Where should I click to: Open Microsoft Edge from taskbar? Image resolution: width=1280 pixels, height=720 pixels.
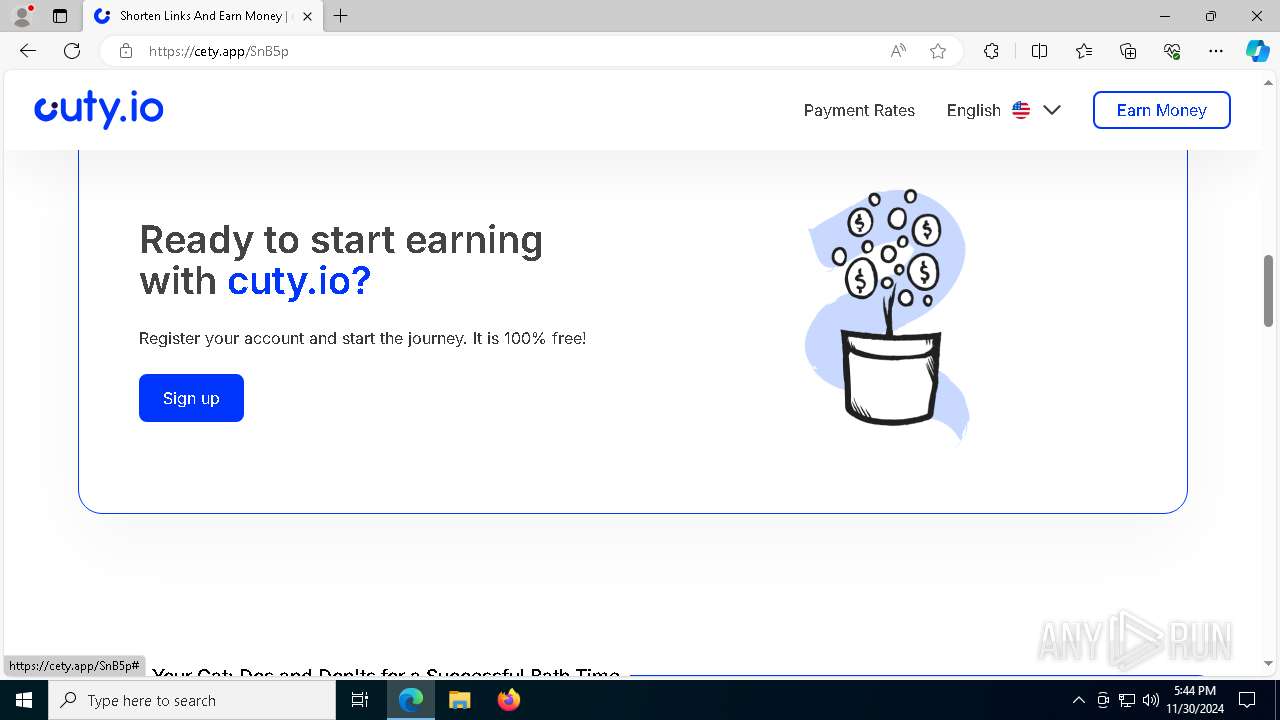pyautogui.click(x=411, y=700)
